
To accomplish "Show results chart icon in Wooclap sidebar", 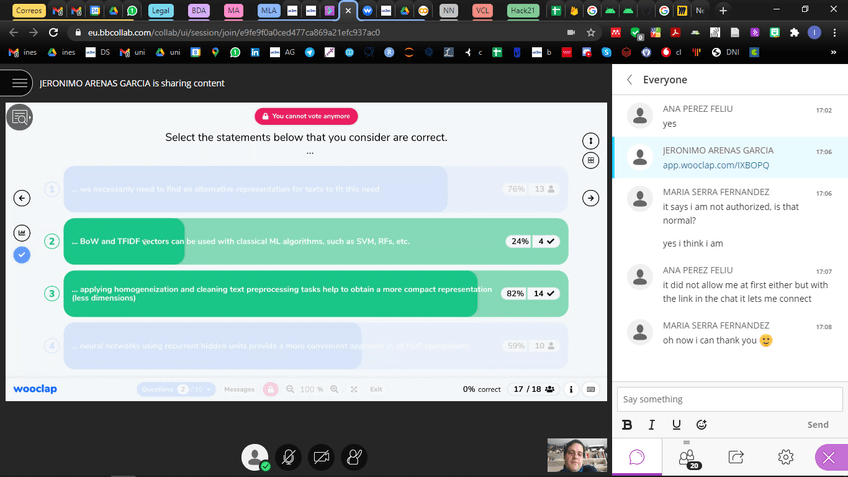I will [x=22, y=233].
